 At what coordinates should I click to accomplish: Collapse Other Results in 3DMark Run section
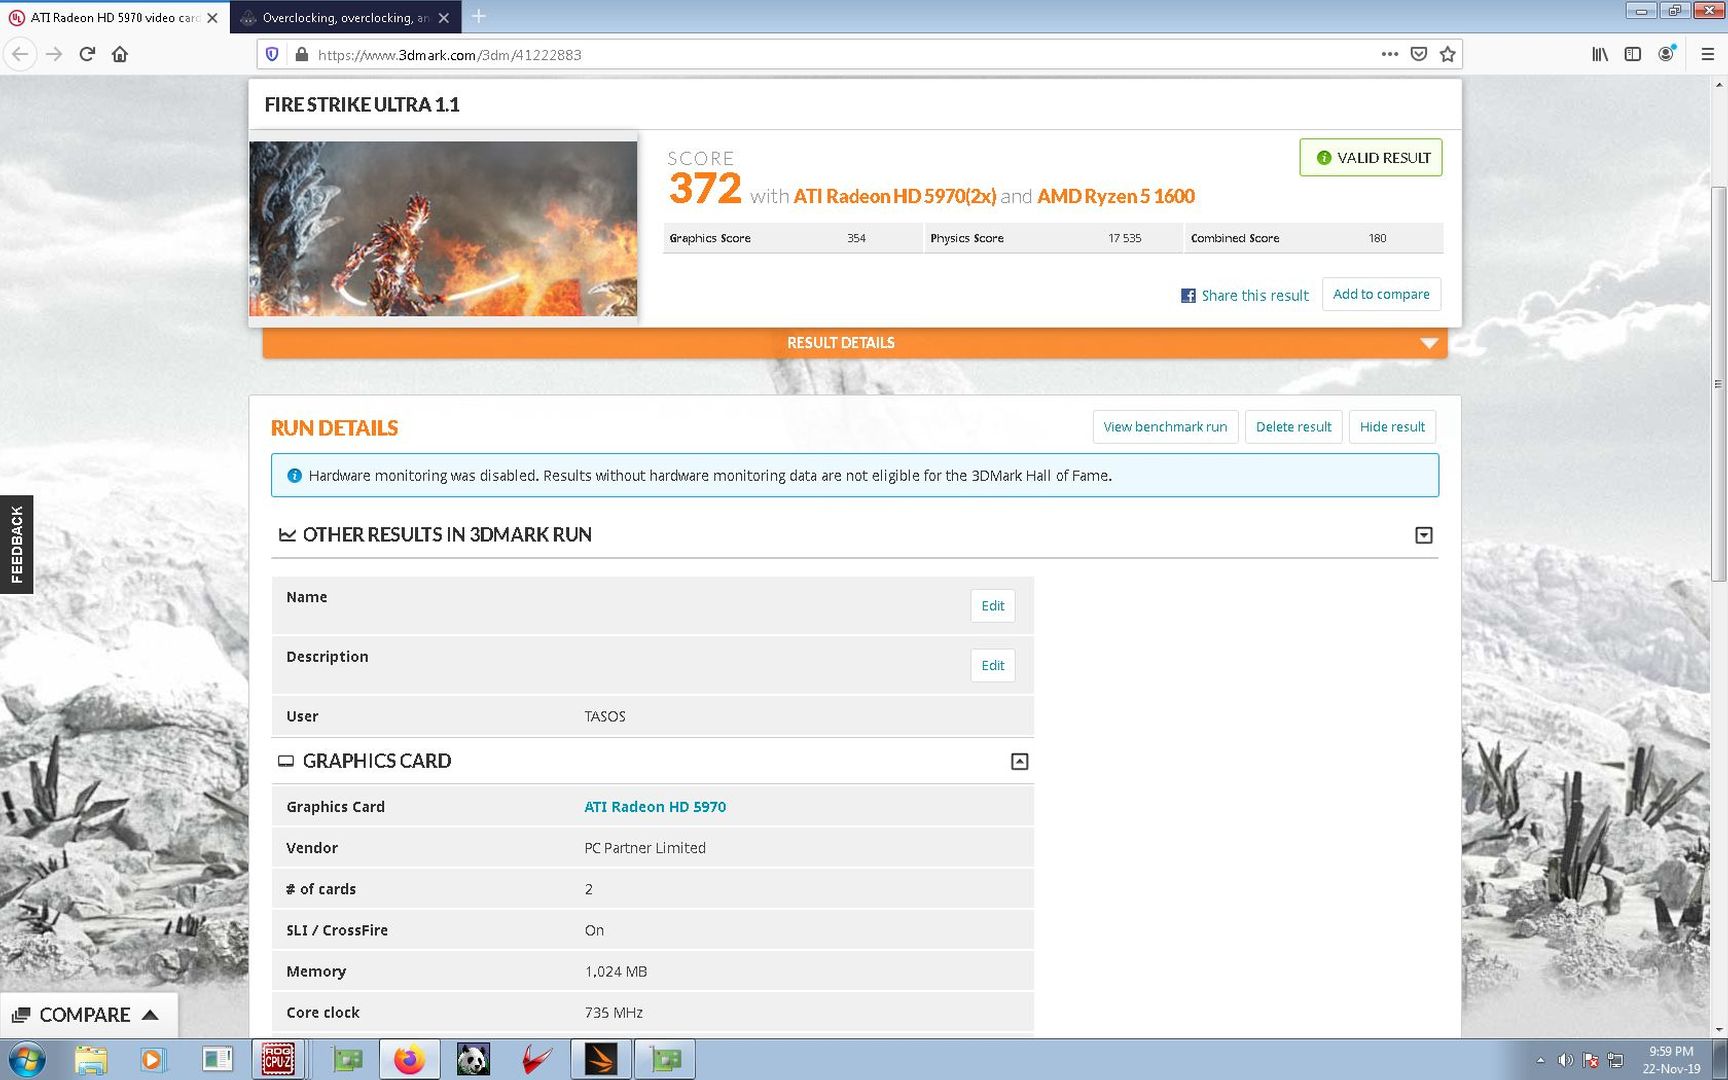coord(1424,535)
